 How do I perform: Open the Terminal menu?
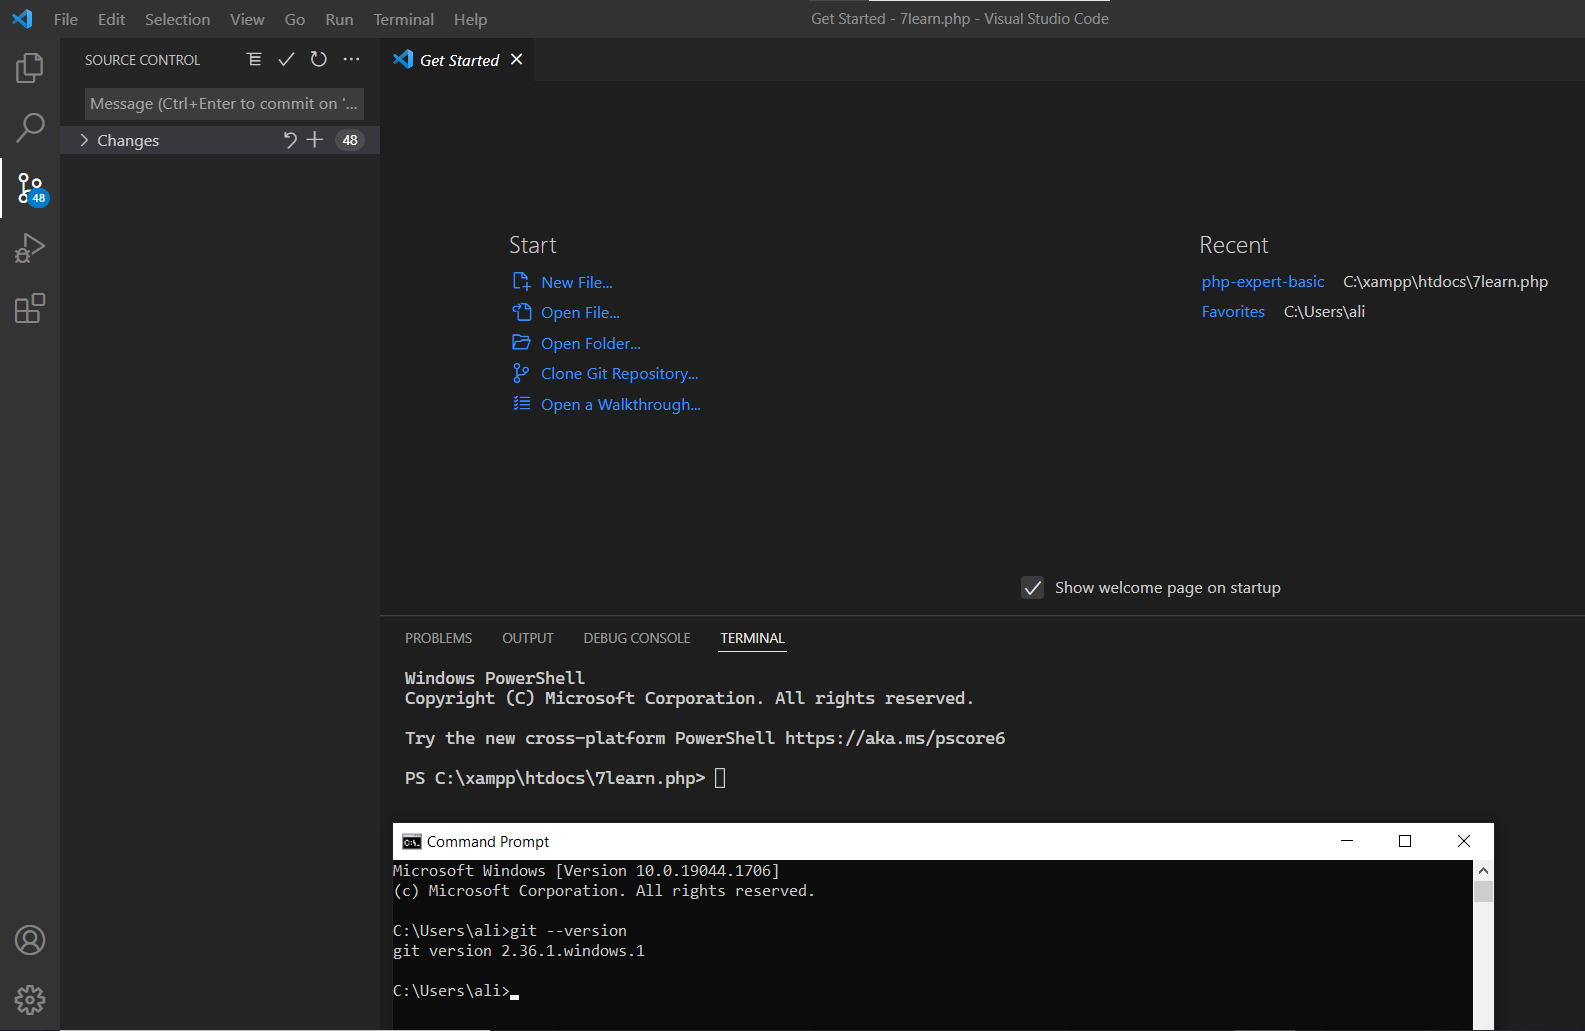pyautogui.click(x=404, y=19)
